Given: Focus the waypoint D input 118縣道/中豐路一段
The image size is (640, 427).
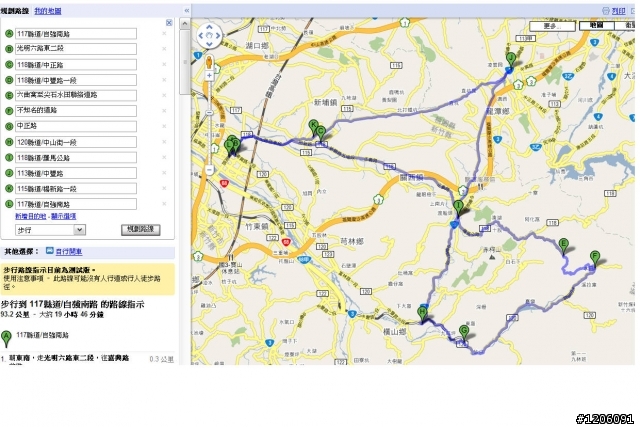Looking at the screenshot, I should (x=76, y=80).
